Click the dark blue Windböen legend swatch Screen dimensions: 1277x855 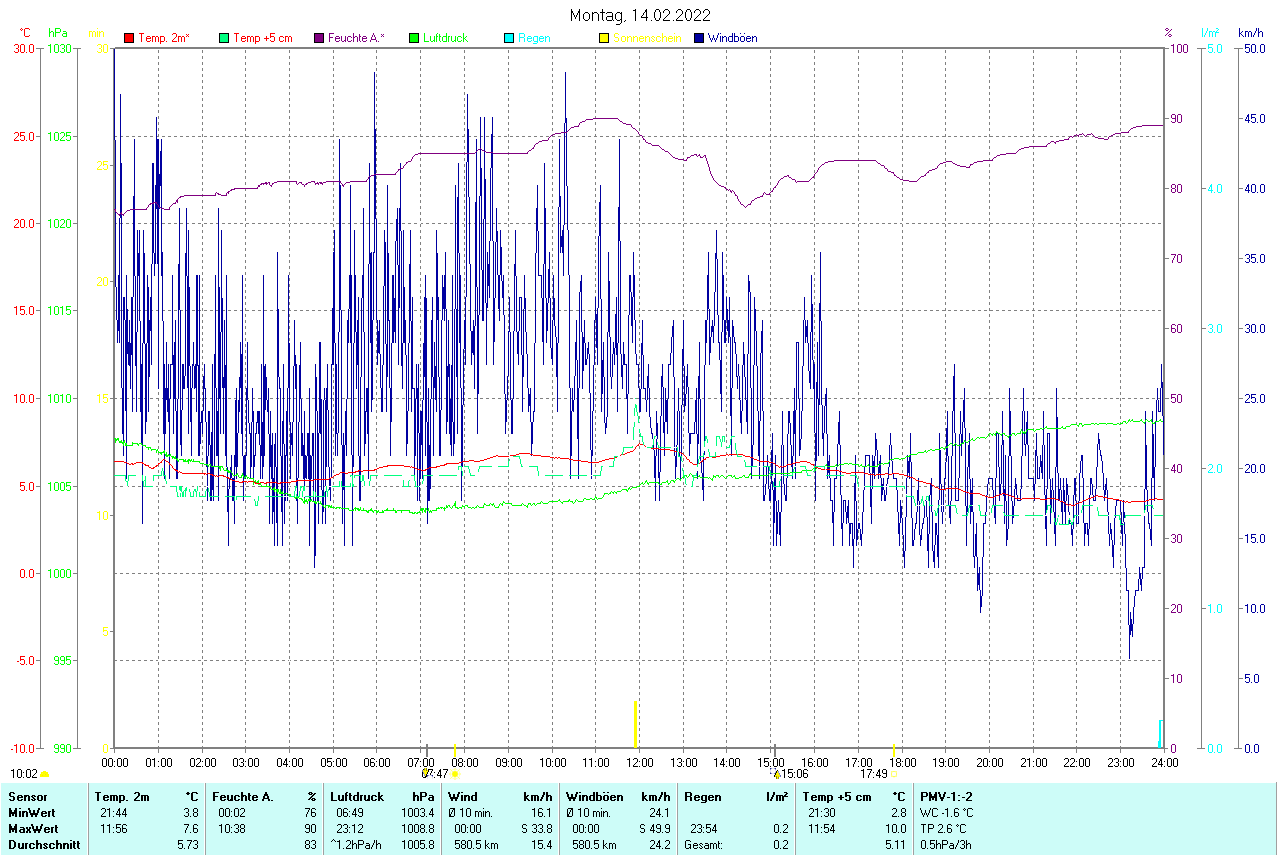(698, 38)
